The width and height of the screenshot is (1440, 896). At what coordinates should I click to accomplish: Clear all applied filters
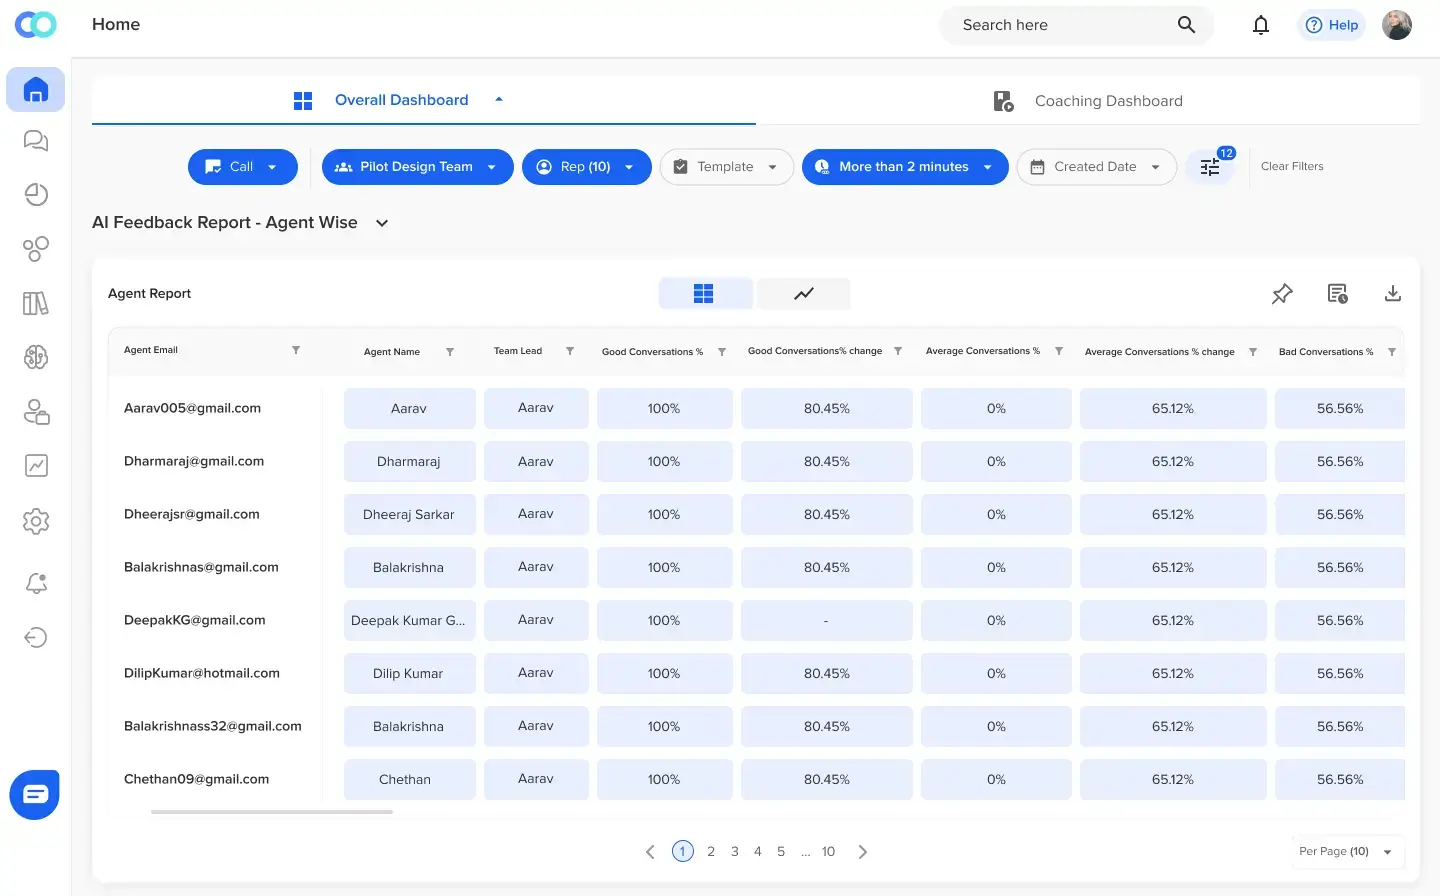click(1292, 166)
